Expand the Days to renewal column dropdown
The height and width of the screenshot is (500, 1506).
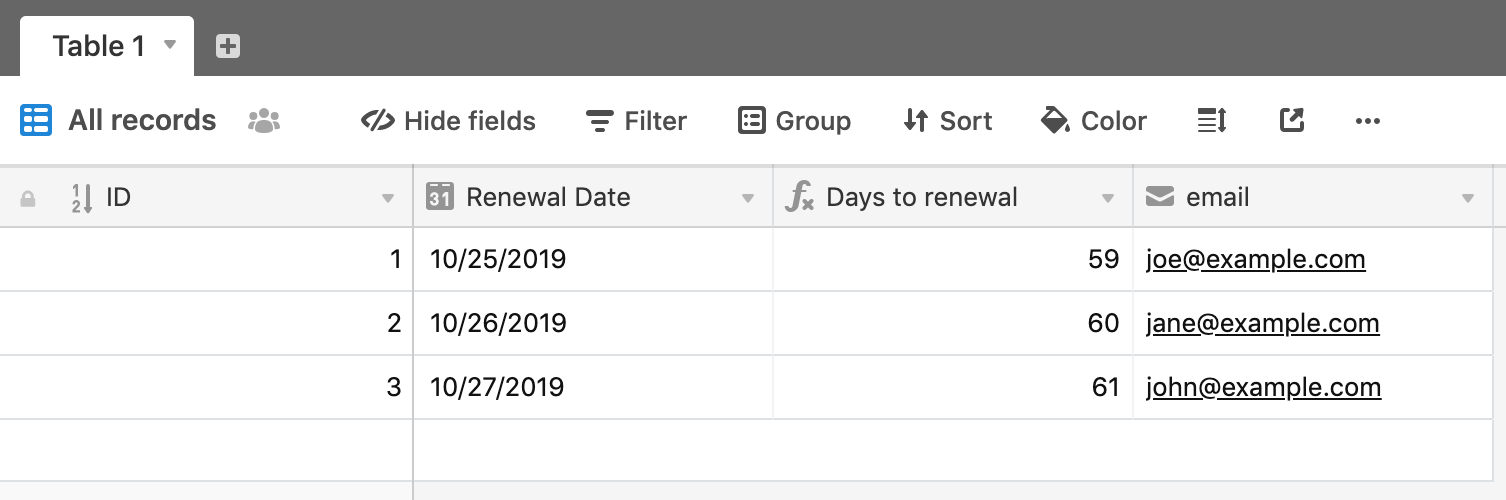(1108, 199)
